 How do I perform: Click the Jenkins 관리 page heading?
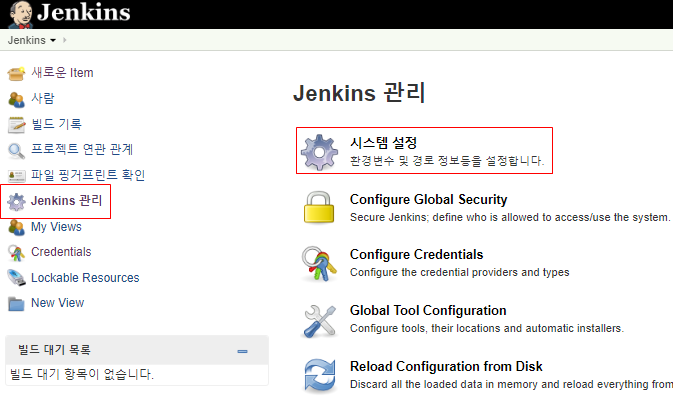(359, 93)
